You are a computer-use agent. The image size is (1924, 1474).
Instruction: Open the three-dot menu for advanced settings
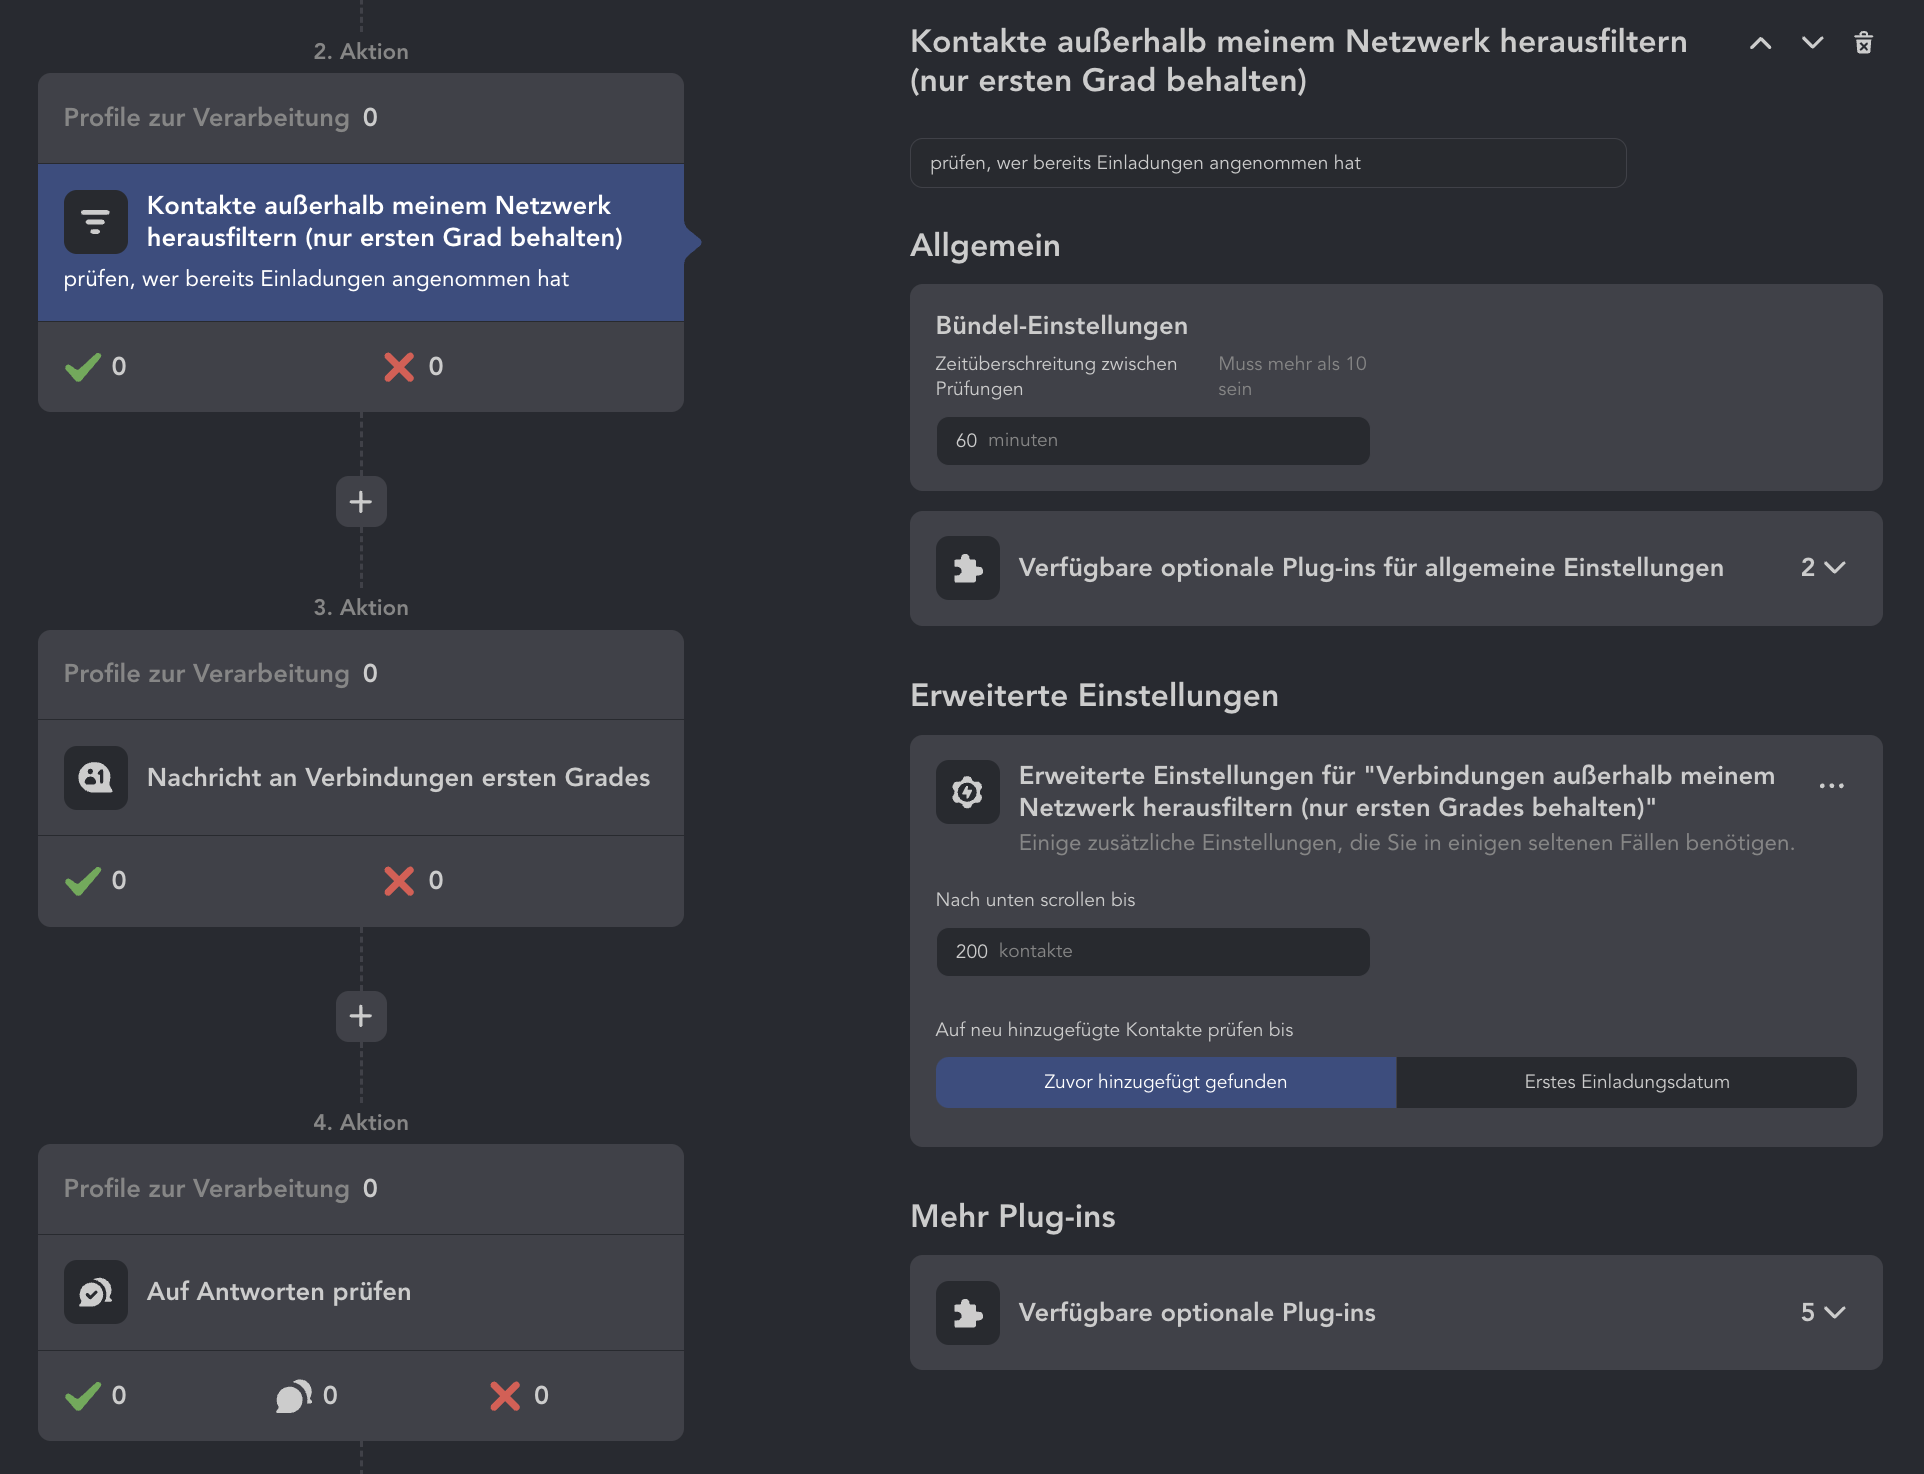click(1831, 786)
